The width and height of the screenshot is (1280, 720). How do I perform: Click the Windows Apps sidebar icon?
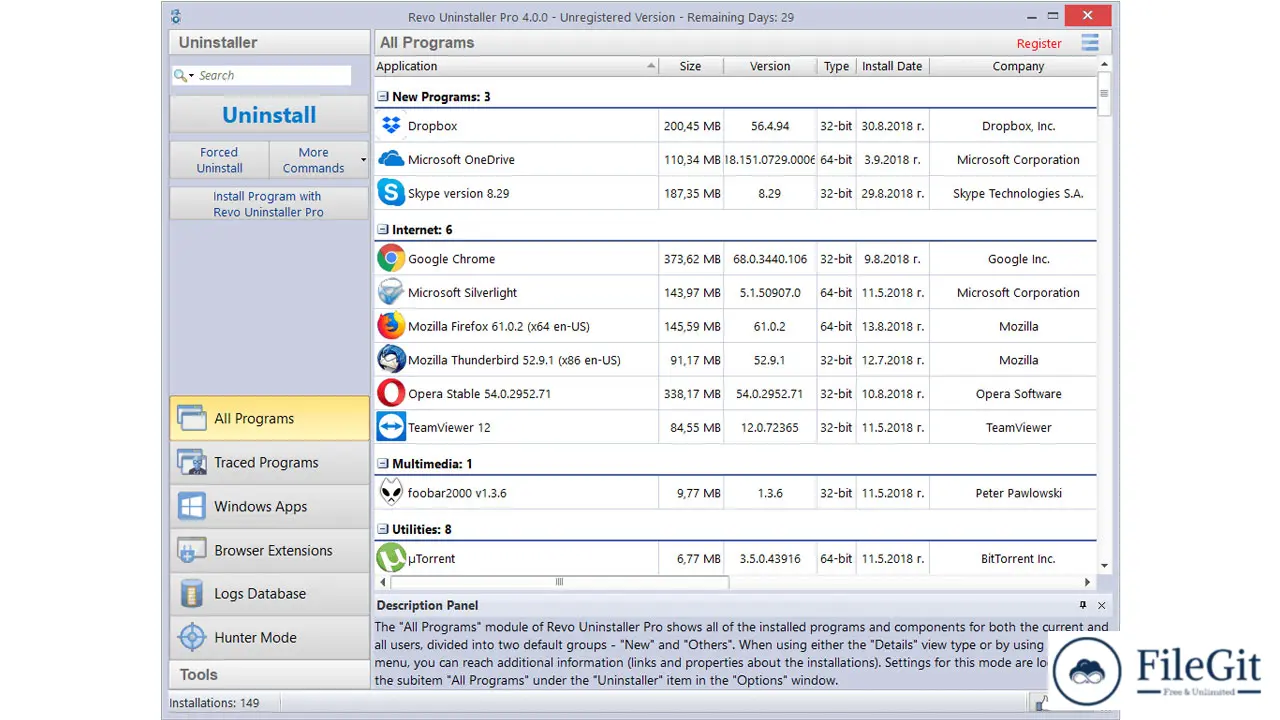[x=192, y=506]
